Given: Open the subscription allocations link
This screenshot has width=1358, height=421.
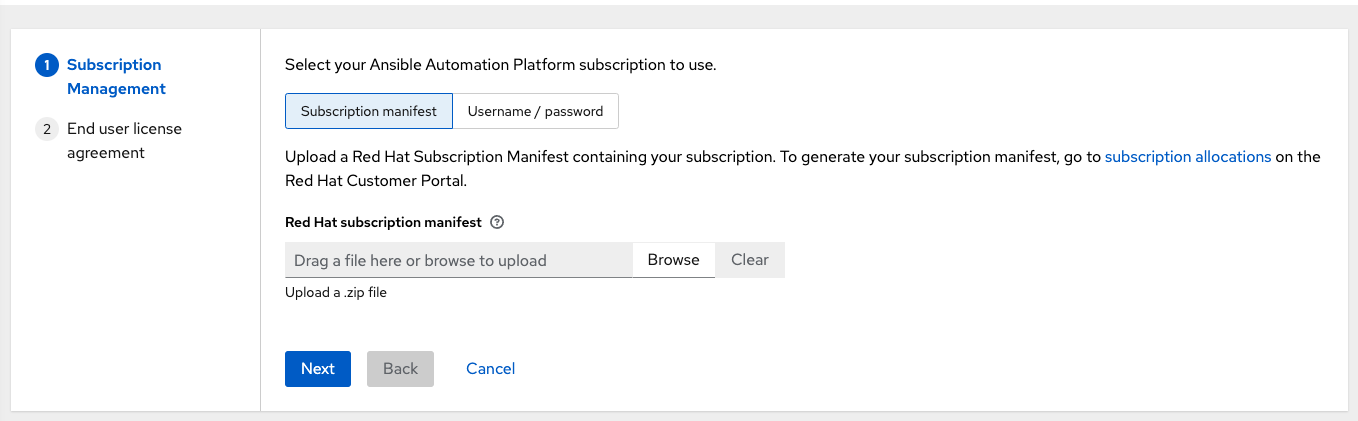Looking at the screenshot, I should click(x=1187, y=157).
